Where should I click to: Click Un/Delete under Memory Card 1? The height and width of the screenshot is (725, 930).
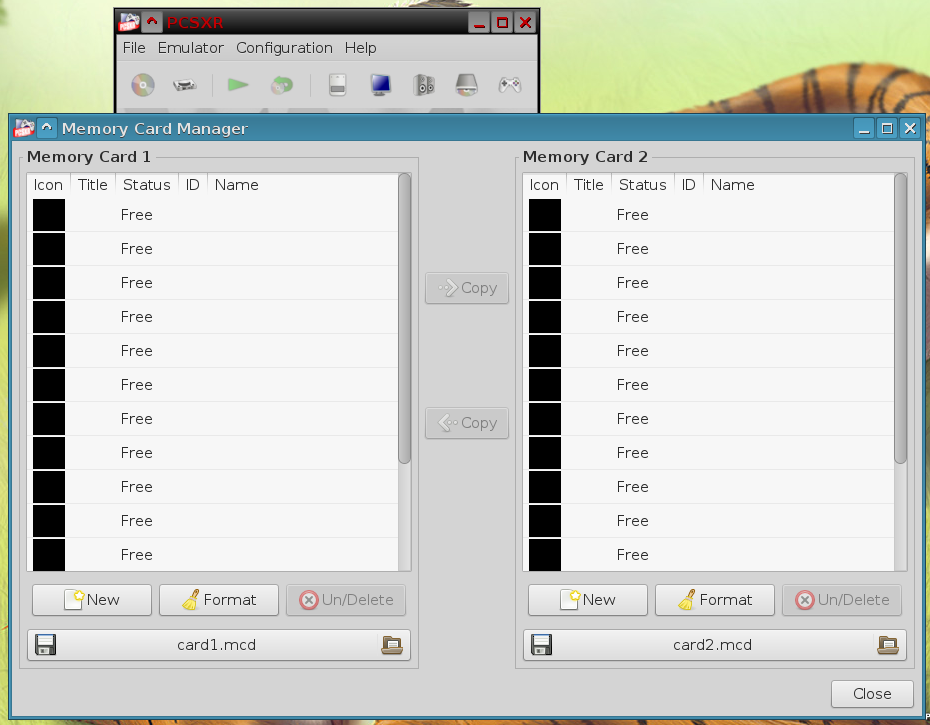(x=346, y=600)
